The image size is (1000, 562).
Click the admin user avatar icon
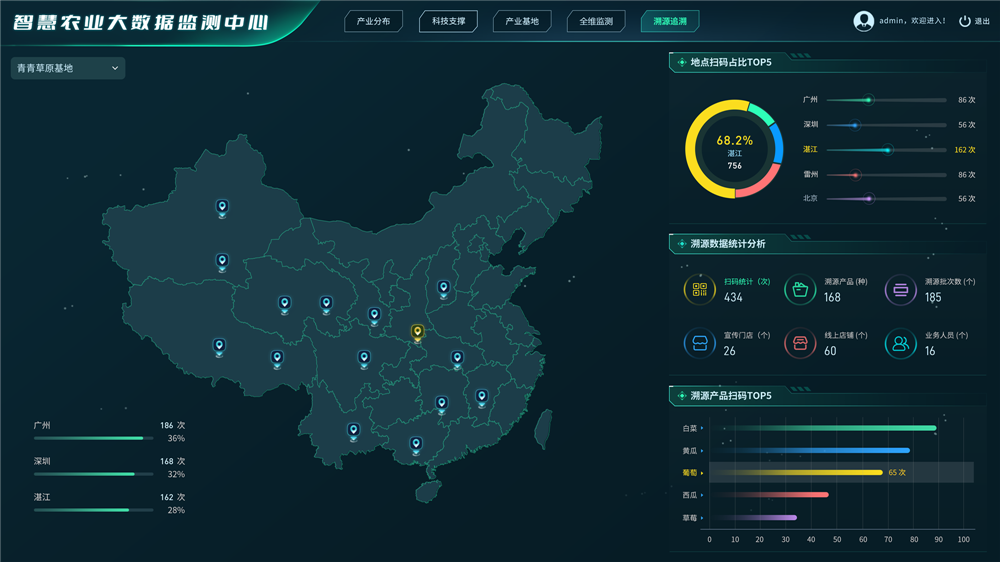point(864,21)
